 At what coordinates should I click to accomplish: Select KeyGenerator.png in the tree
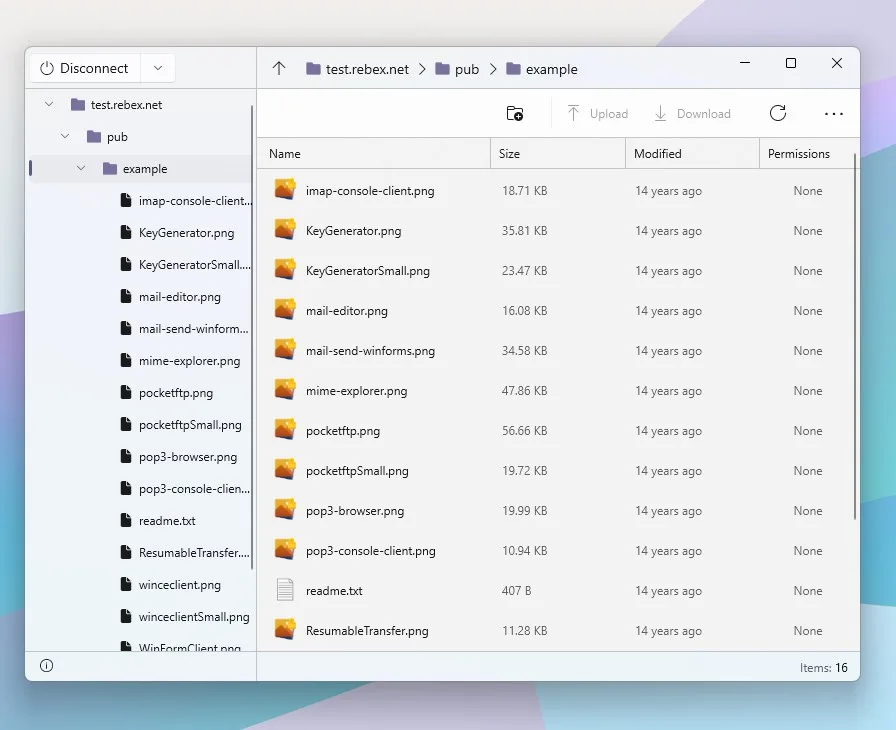tap(186, 232)
